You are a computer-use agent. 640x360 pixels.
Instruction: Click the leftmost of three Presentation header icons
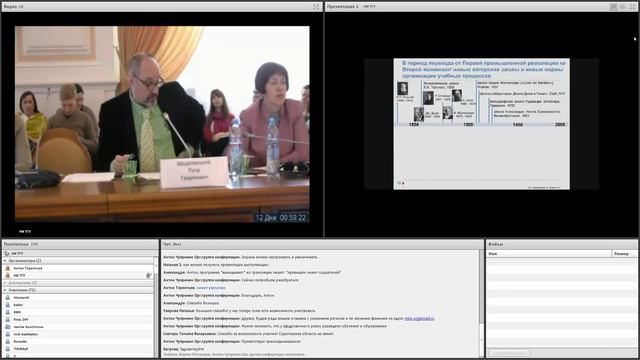(613, 7)
